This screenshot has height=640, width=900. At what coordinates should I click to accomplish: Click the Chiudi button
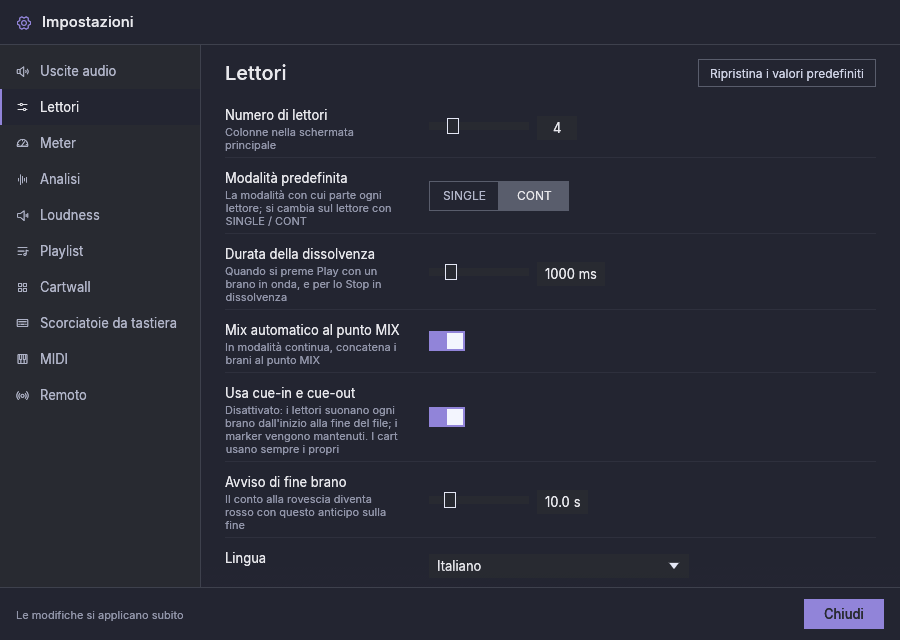[843, 614]
